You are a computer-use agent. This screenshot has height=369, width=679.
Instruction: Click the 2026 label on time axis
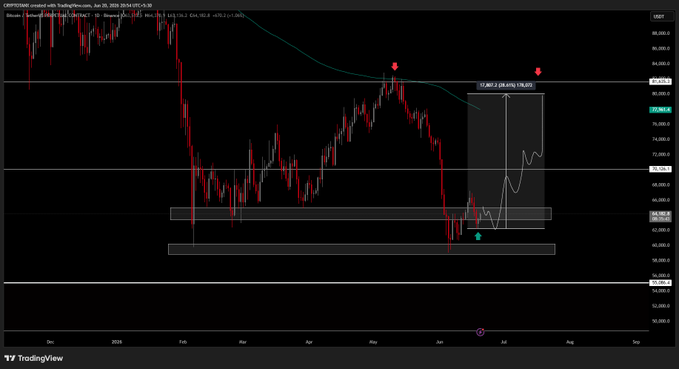116,342
